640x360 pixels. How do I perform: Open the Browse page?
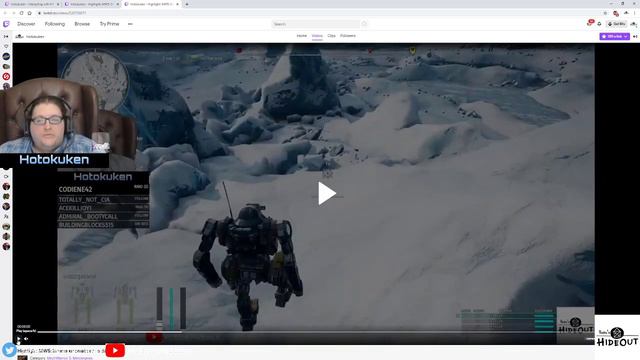pos(82,24)
